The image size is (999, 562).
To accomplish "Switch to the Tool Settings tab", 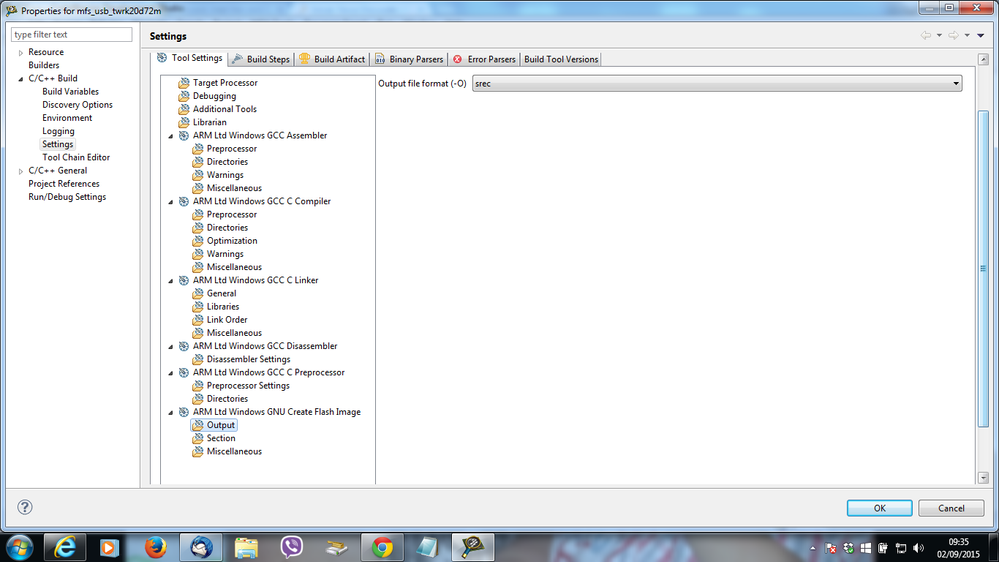I will point(190,58).
